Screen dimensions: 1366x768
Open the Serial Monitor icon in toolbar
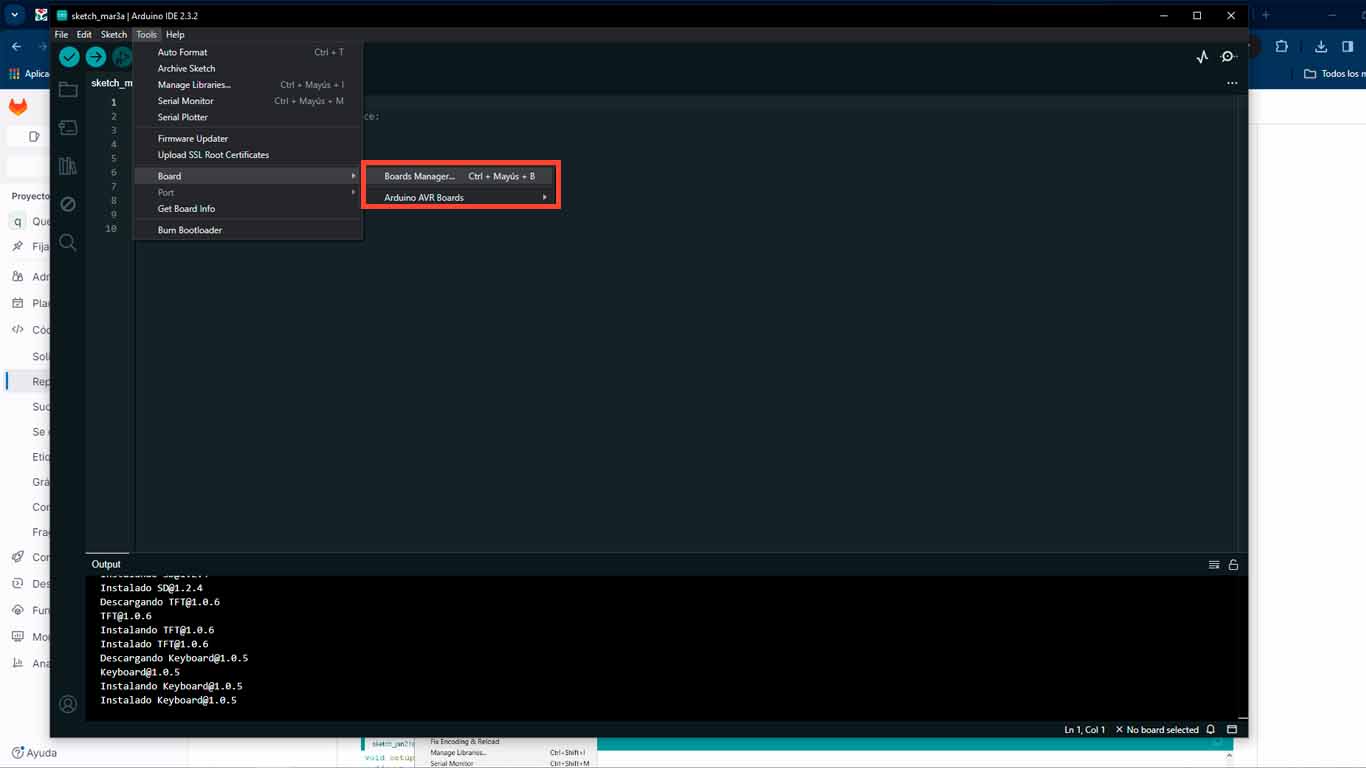point(1229,57)
